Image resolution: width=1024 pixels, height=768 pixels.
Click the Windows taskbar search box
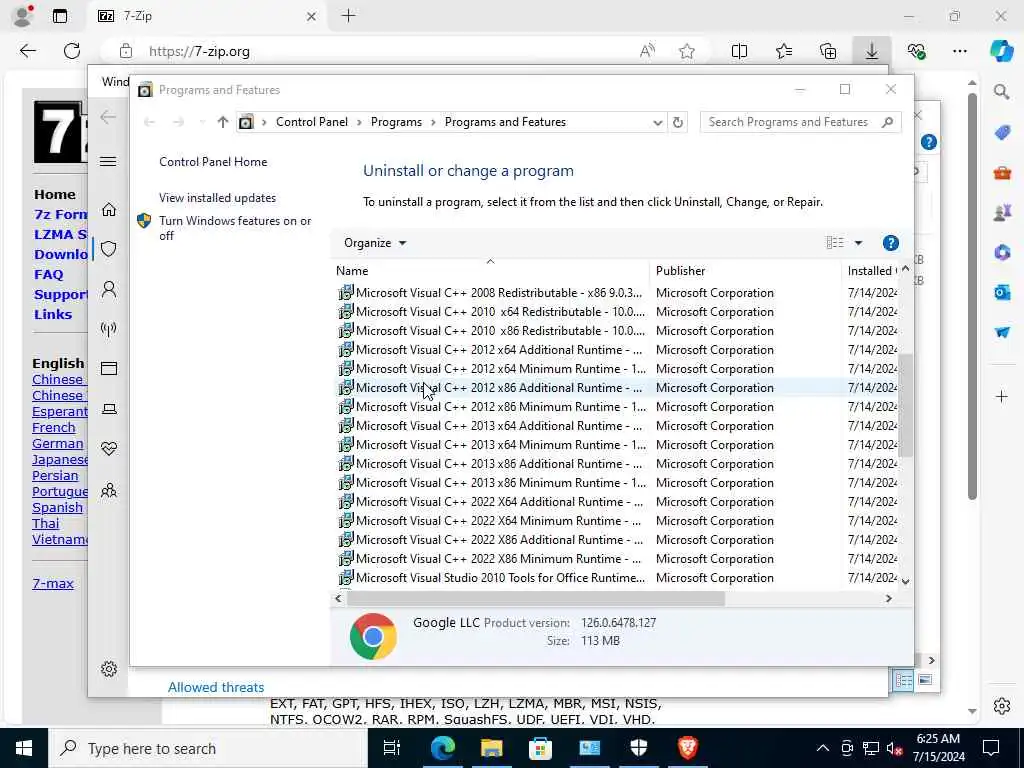(x=208, y=748)
